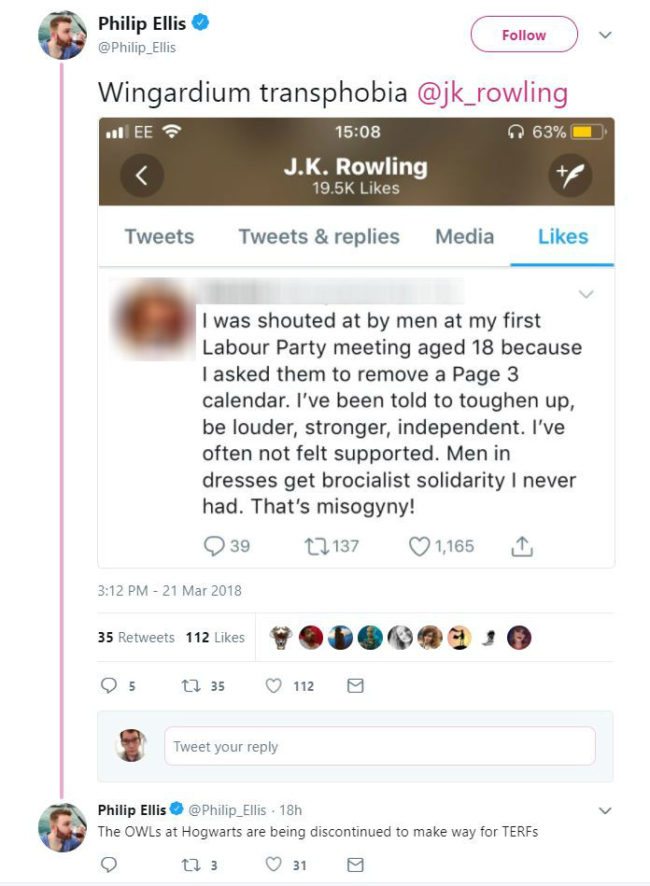View the 35 Retweets list
The height and width of the screenshot is (886, 650).
[136, 637]
